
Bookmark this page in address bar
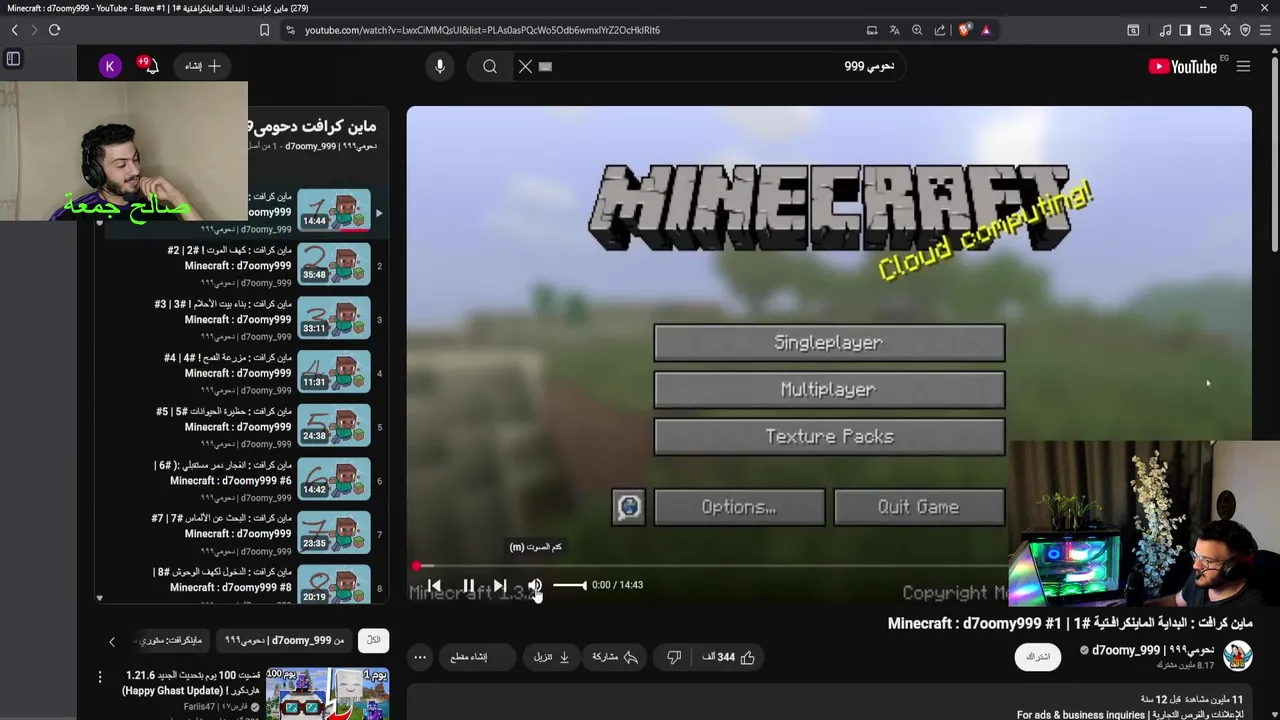264,30
